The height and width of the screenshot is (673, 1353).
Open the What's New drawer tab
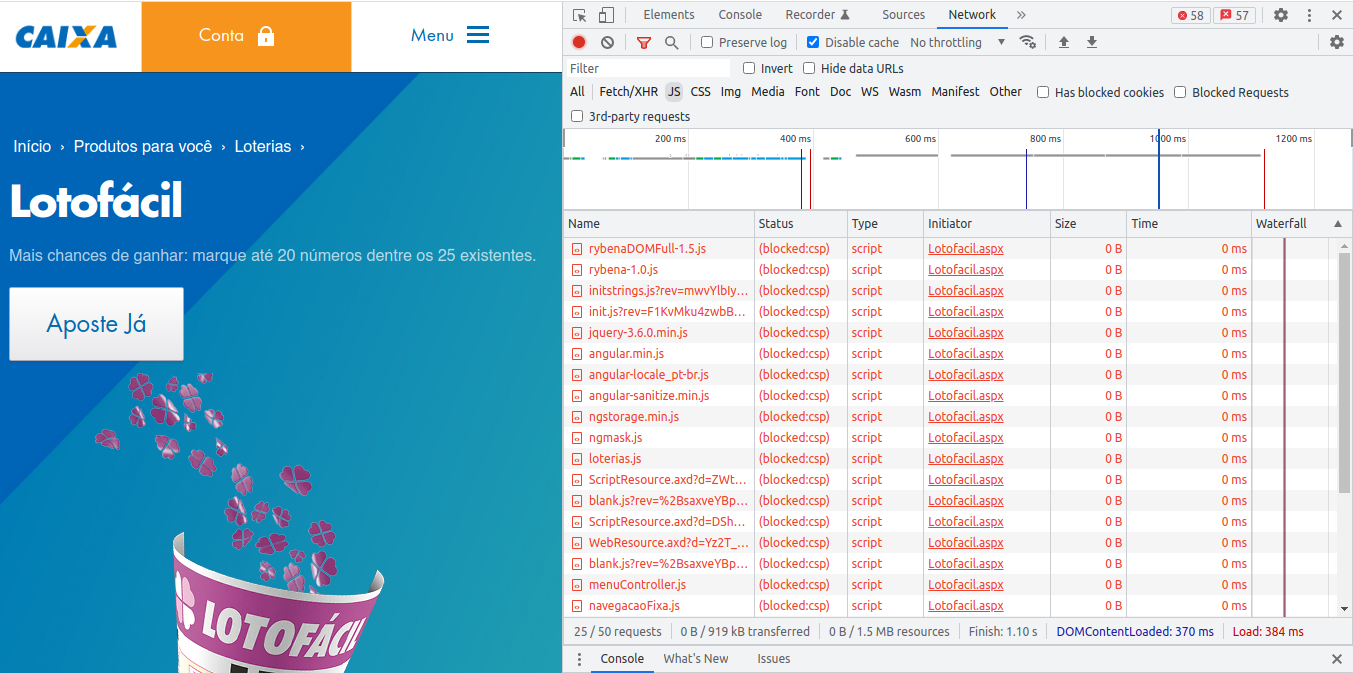point(696,659)
